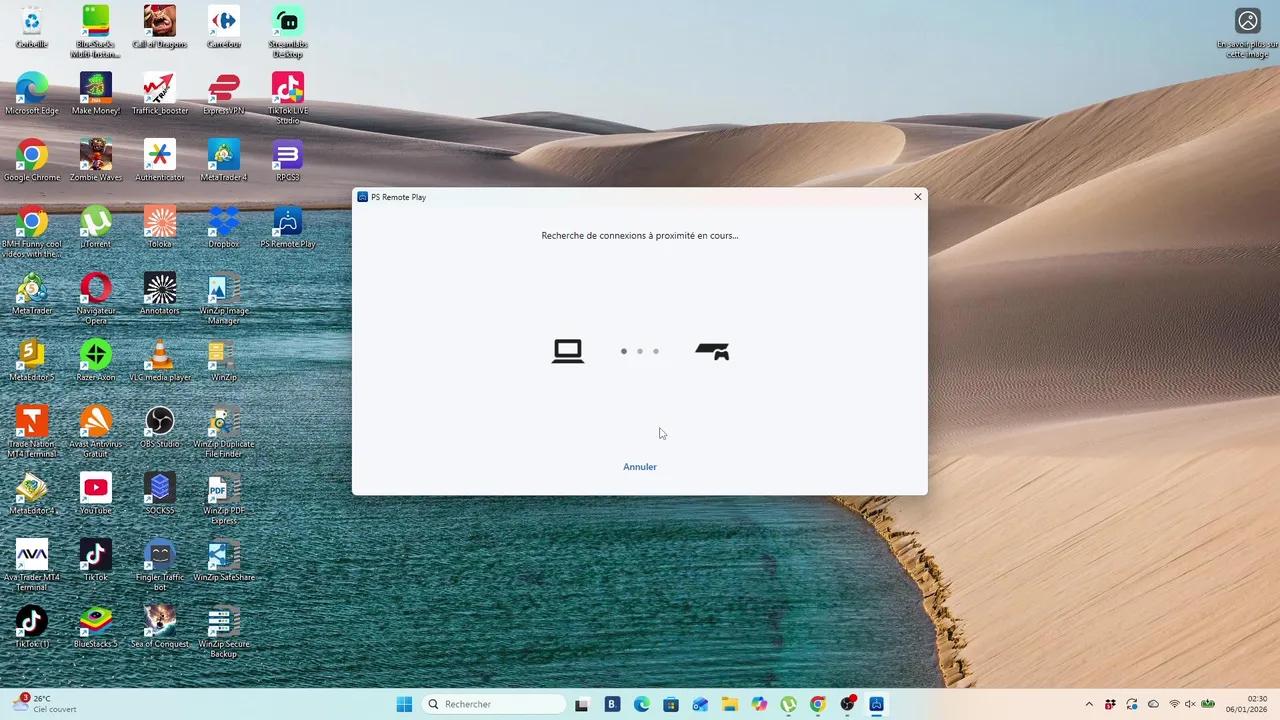
Task: Click the Annuler button in PS Remote Play
Action: (x=639, y=467)
